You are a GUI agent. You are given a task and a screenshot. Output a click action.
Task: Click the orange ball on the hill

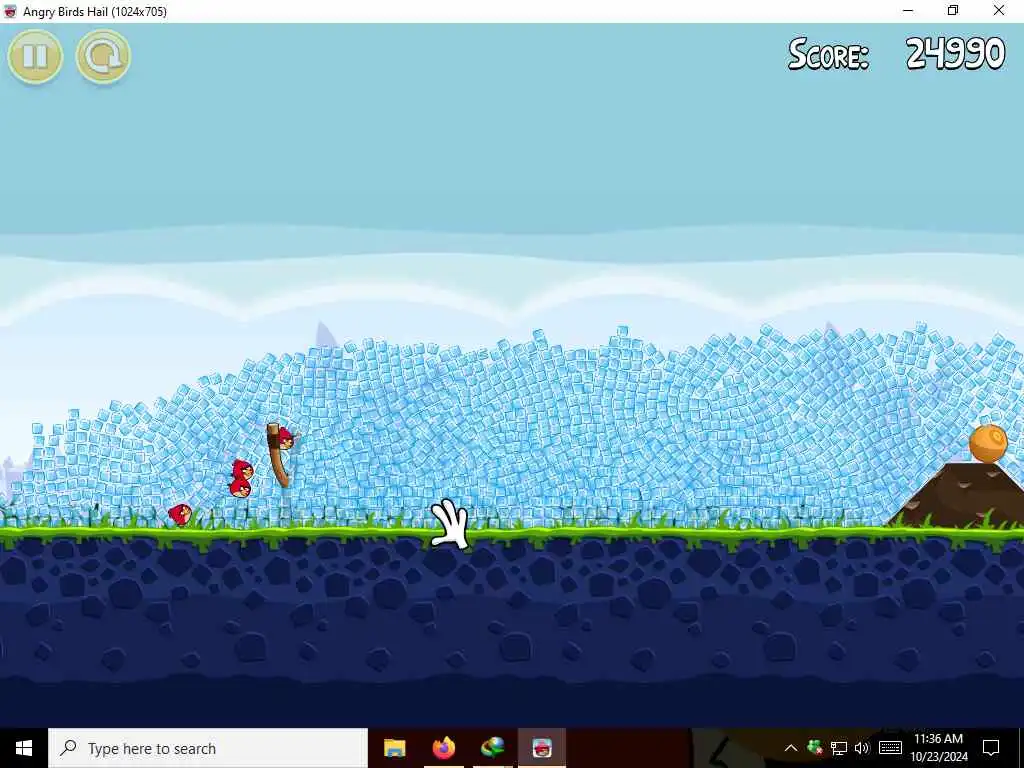click(x=988, y=443)
